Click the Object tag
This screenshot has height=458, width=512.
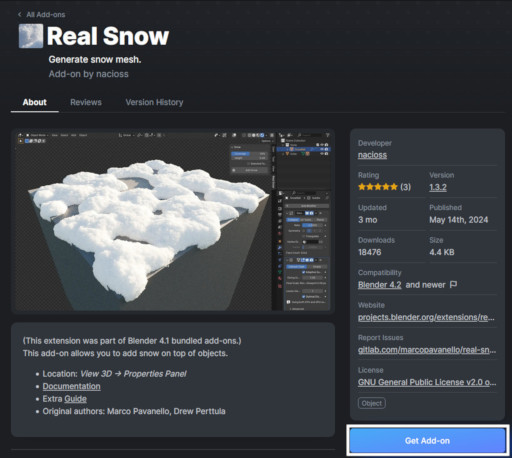point(372,403)
